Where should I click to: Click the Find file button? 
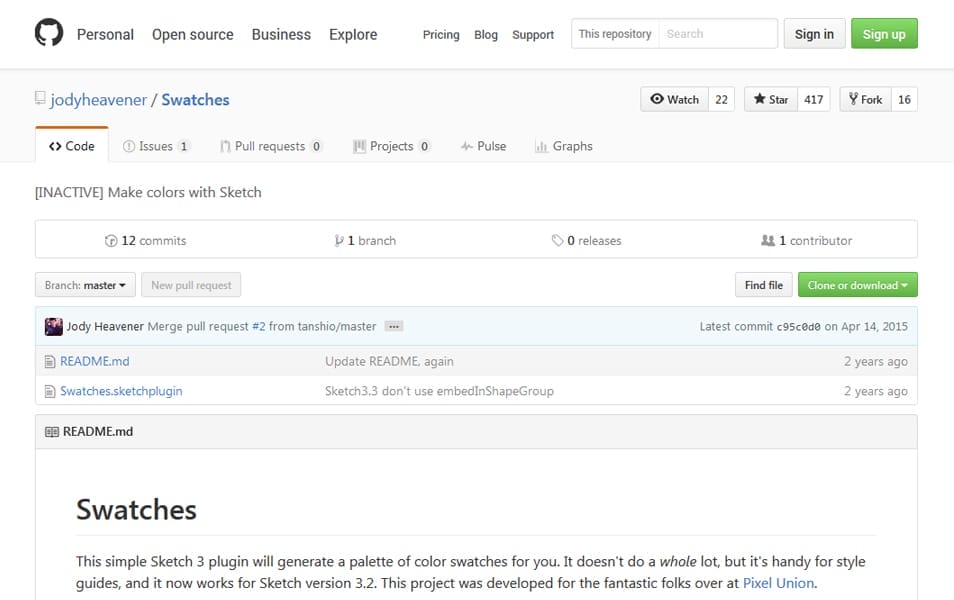[763, 285]
